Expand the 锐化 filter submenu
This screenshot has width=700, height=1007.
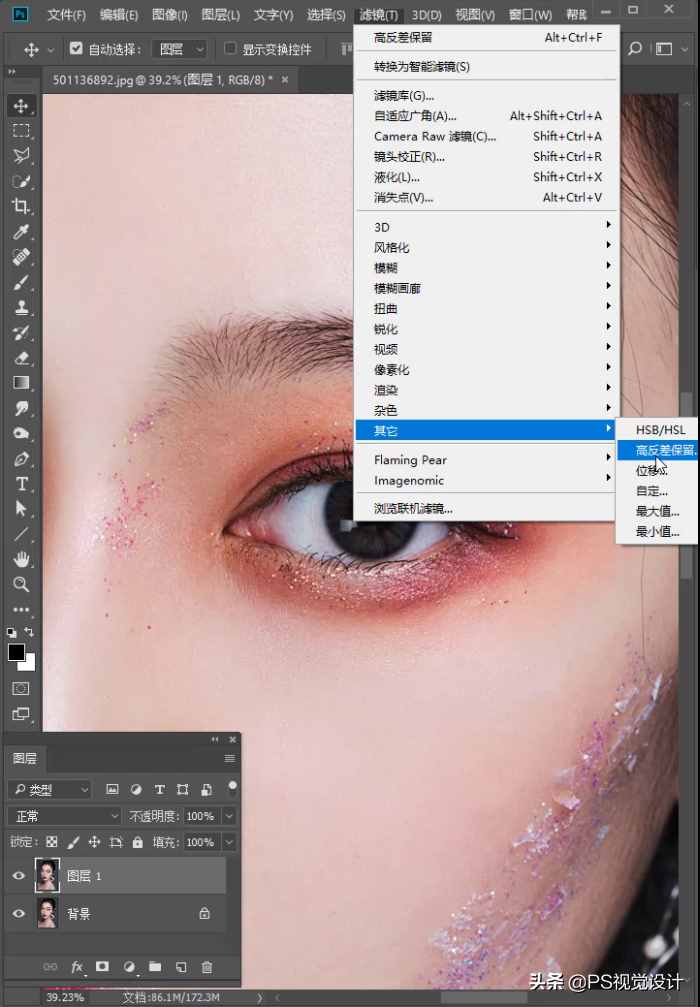[486, 329]
